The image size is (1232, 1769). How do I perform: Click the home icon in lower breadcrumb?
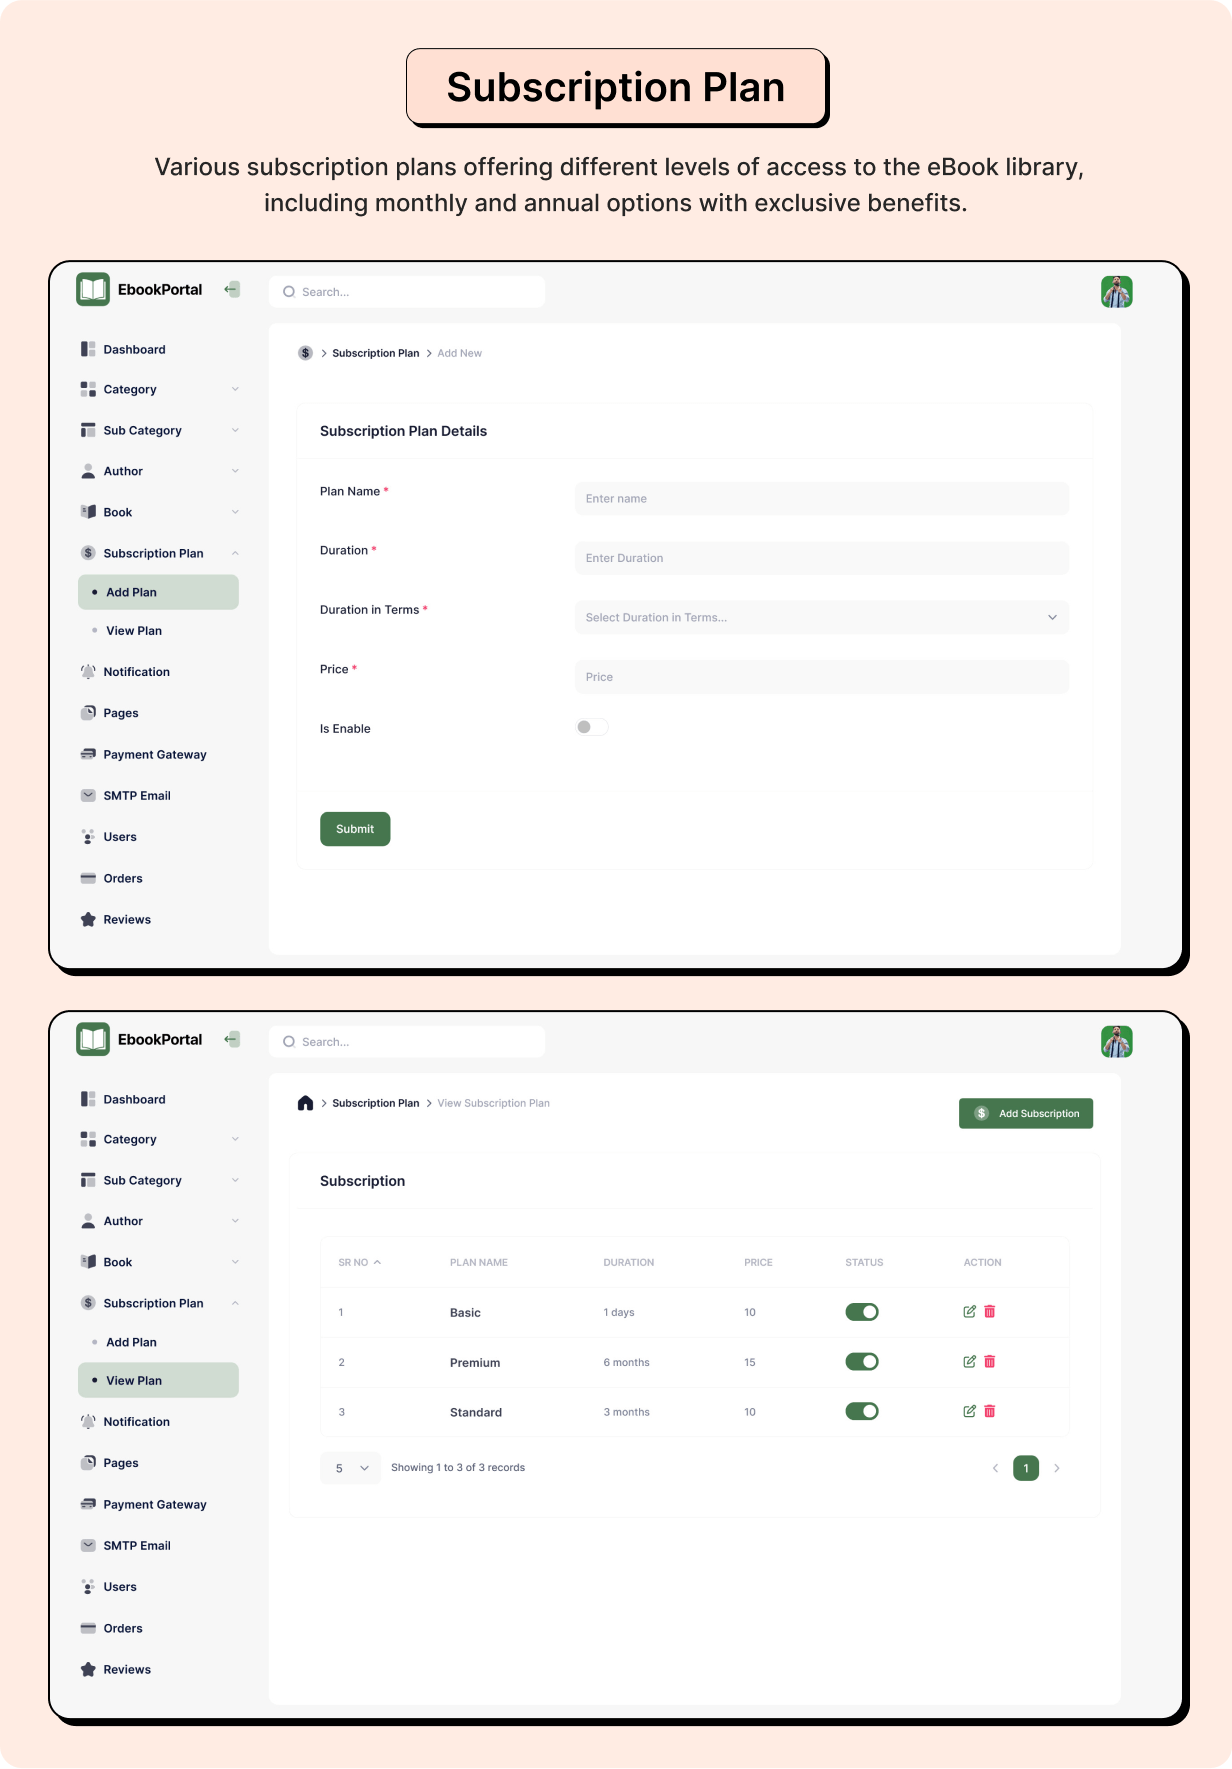coord(305,1103)
